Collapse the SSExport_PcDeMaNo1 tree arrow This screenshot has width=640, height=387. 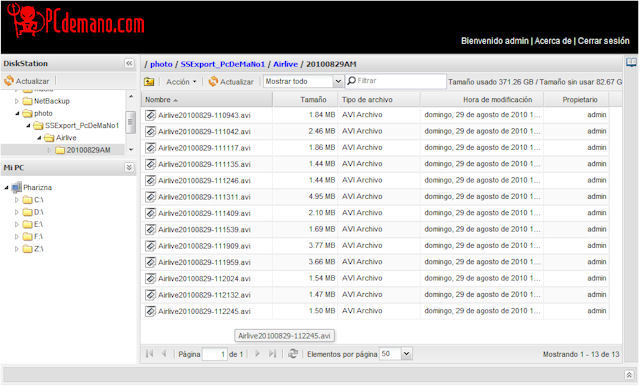28,125
